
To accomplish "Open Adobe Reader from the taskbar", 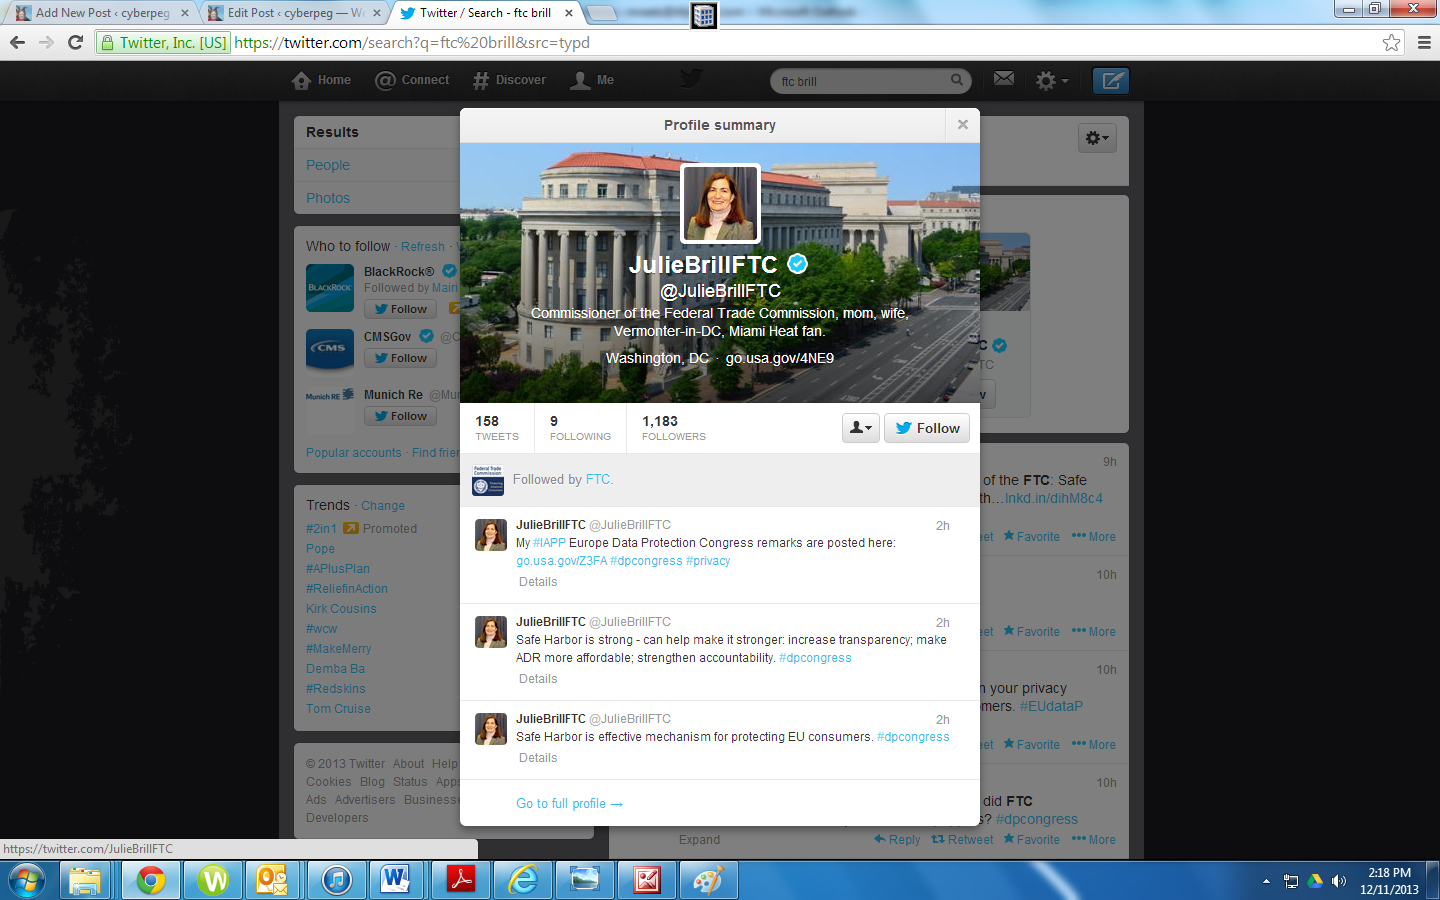I will tap(460, 880).
